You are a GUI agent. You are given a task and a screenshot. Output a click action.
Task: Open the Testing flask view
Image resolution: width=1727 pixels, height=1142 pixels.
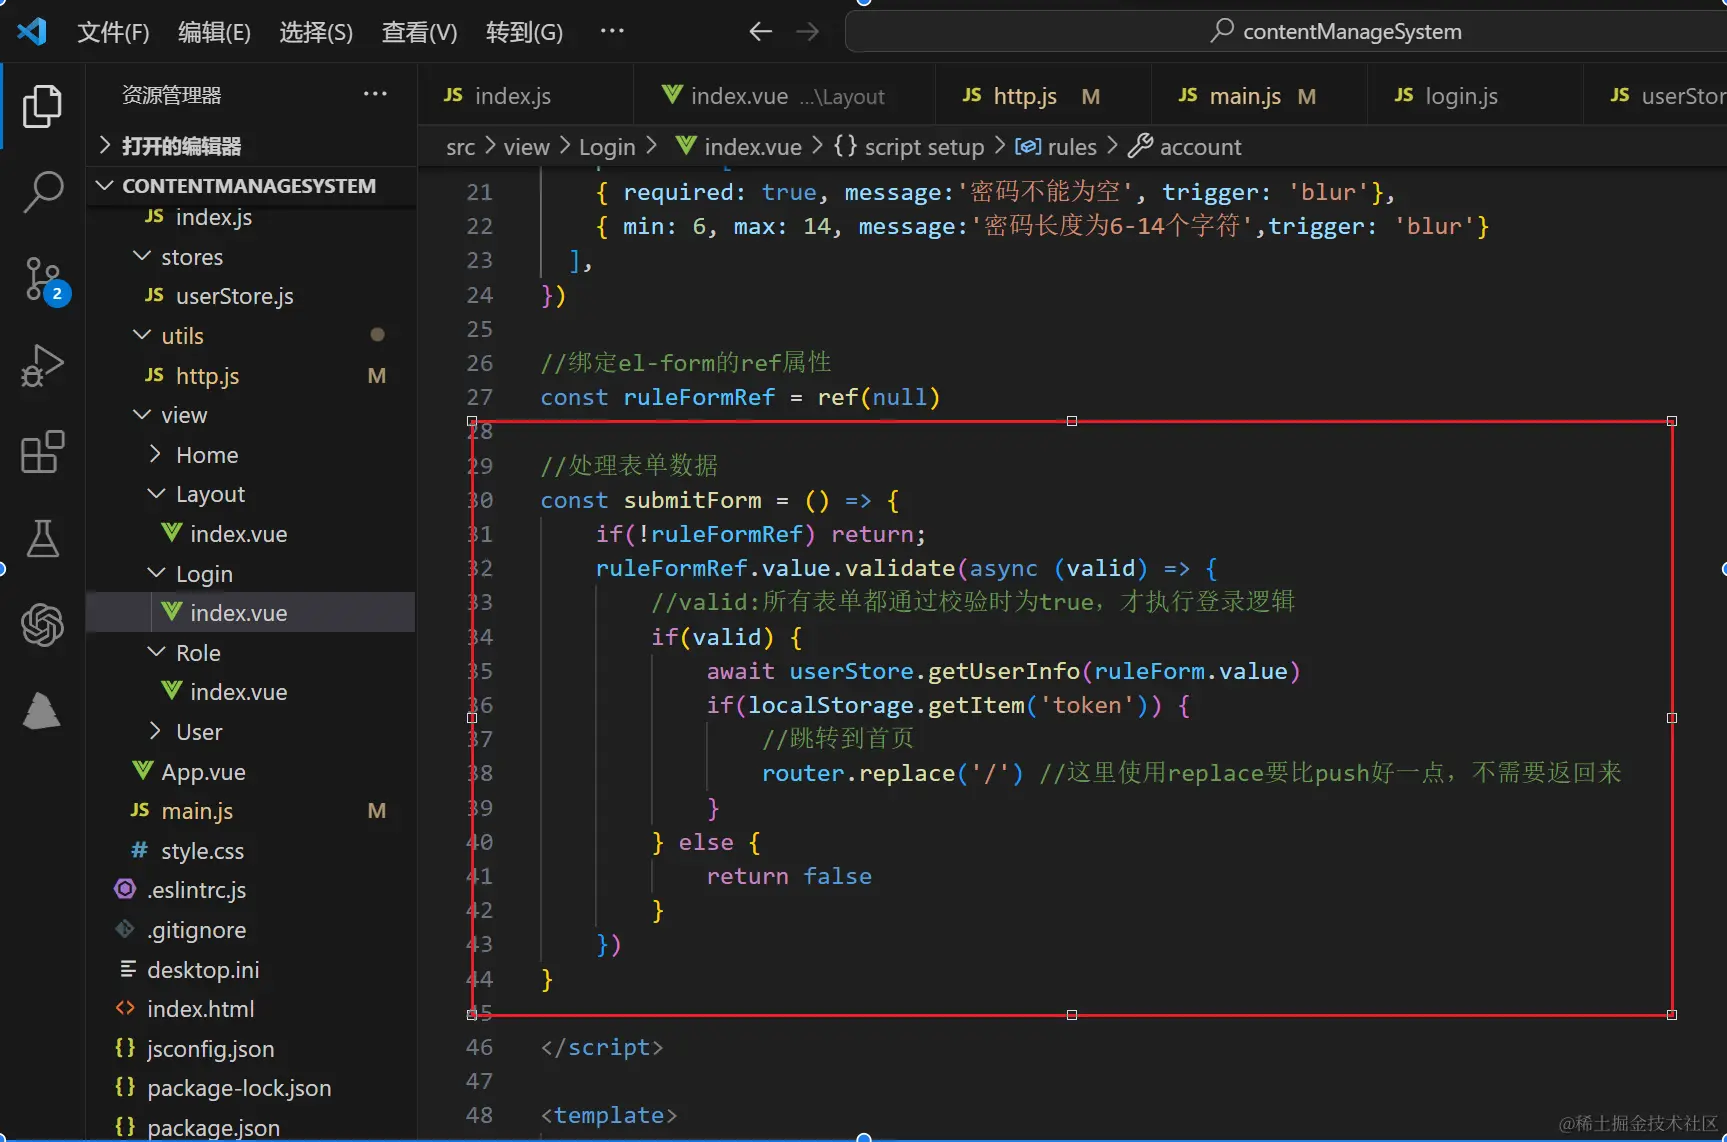click(42, 539)
